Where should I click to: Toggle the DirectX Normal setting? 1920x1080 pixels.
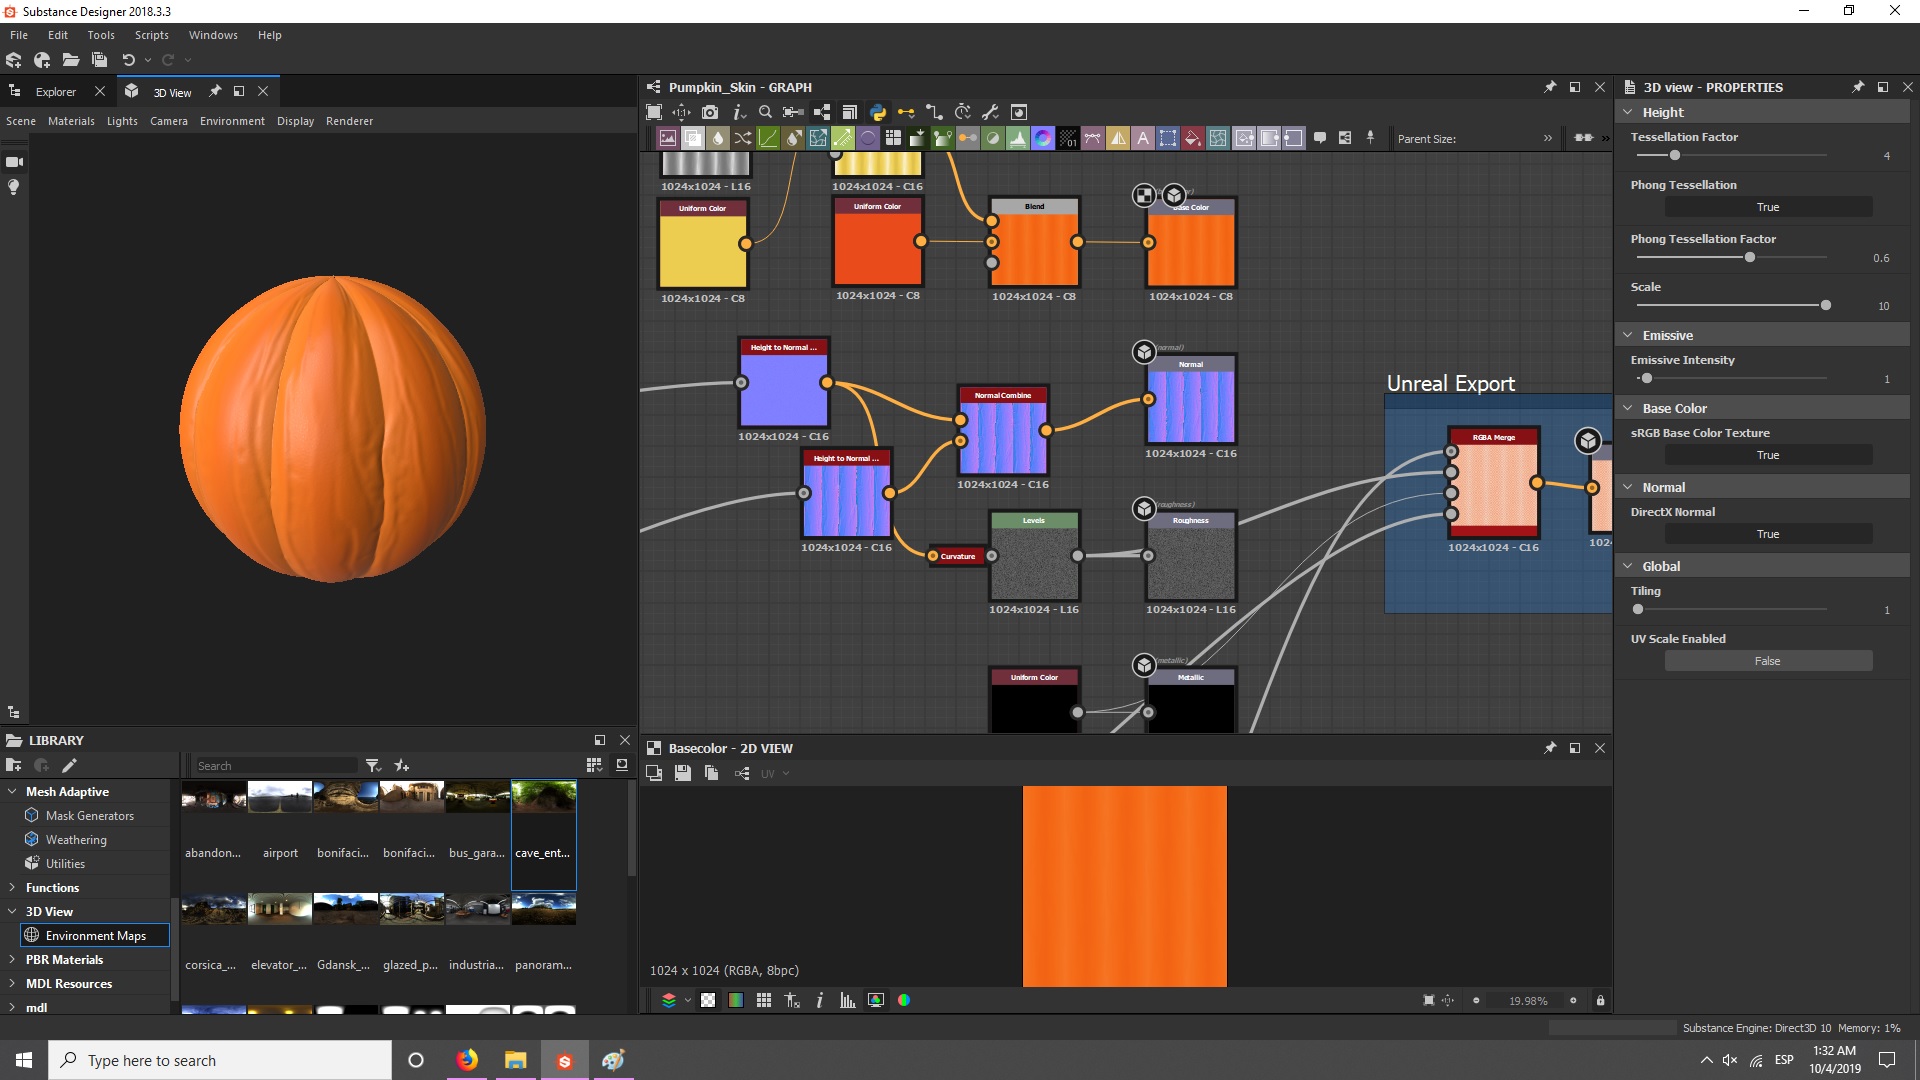[x=1767, y=534]
